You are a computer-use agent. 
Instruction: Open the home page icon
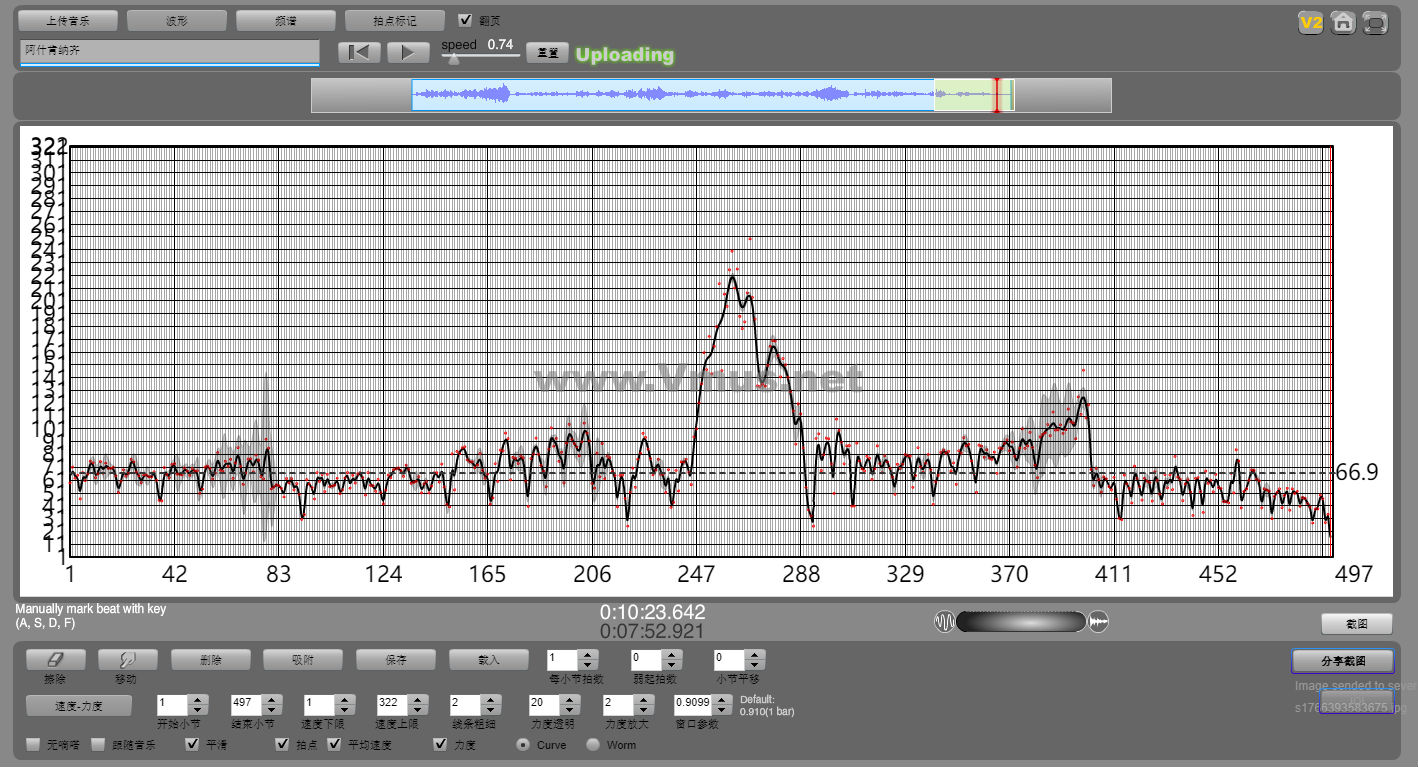click(x=1343, y=22)
